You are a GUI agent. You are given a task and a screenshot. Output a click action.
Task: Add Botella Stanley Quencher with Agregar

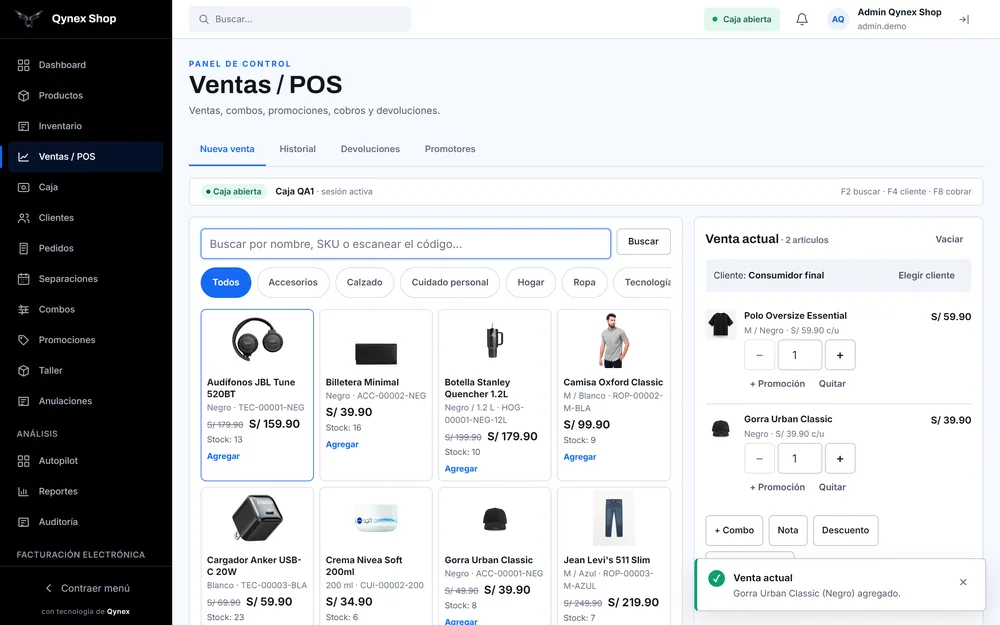click(x=460, y=469)
